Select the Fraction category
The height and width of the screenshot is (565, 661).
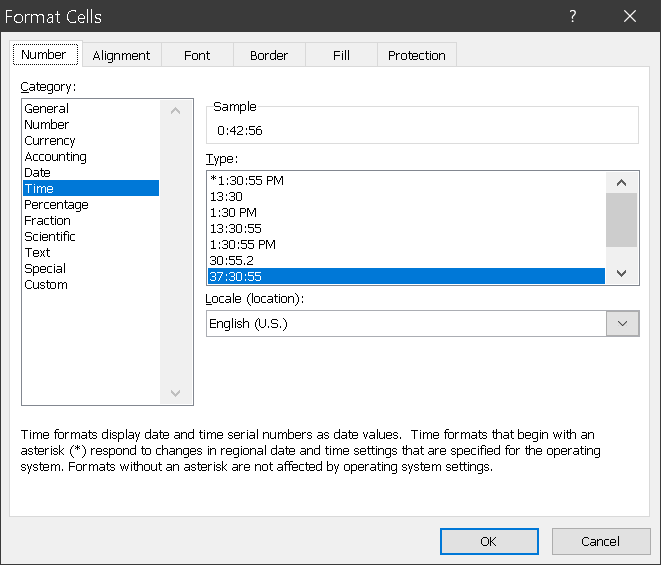coord(91,221)
